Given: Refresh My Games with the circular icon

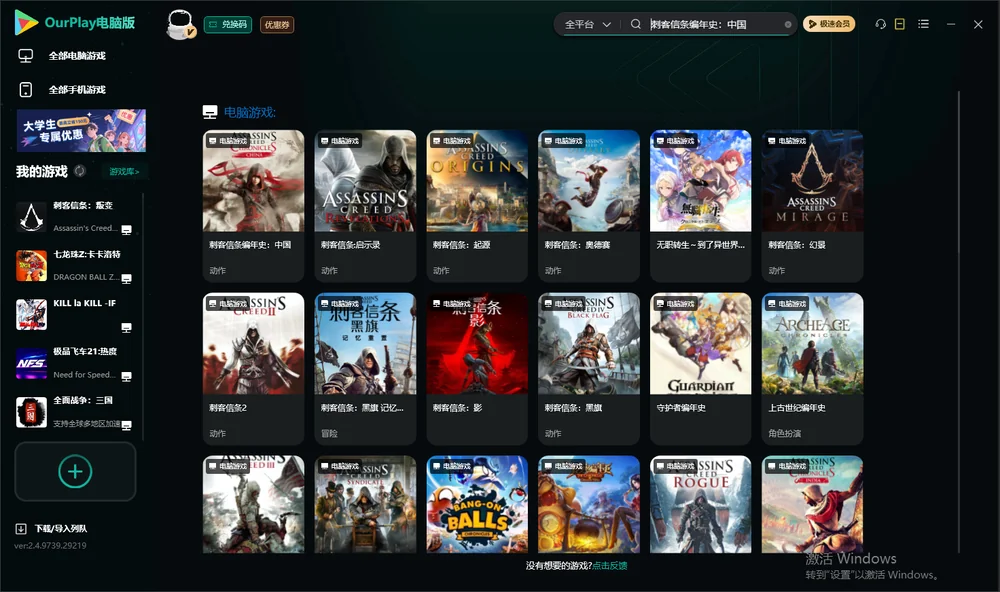Looking at the screenshot, I should click(80, 171).
